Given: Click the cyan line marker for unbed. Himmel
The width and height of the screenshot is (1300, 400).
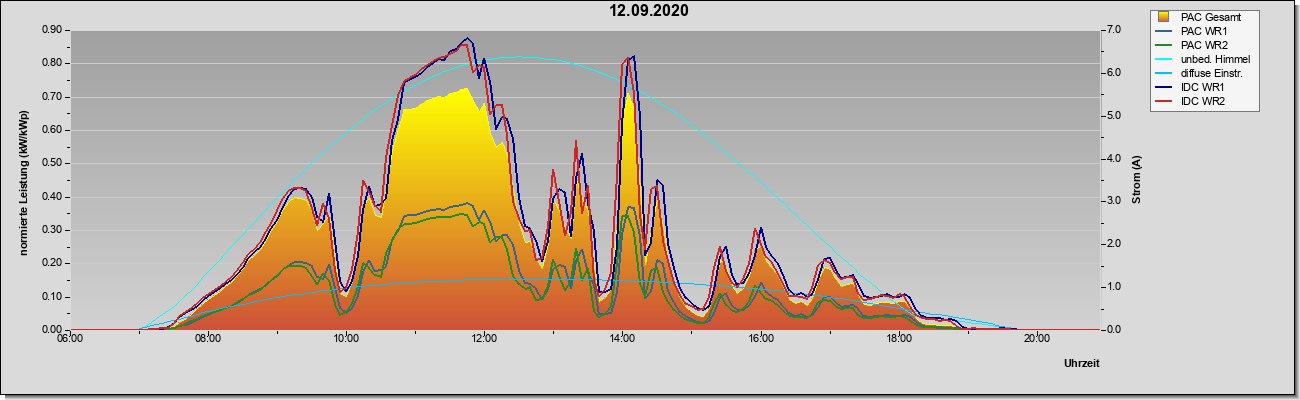Looking at the screenshot, I should 1164,59.
